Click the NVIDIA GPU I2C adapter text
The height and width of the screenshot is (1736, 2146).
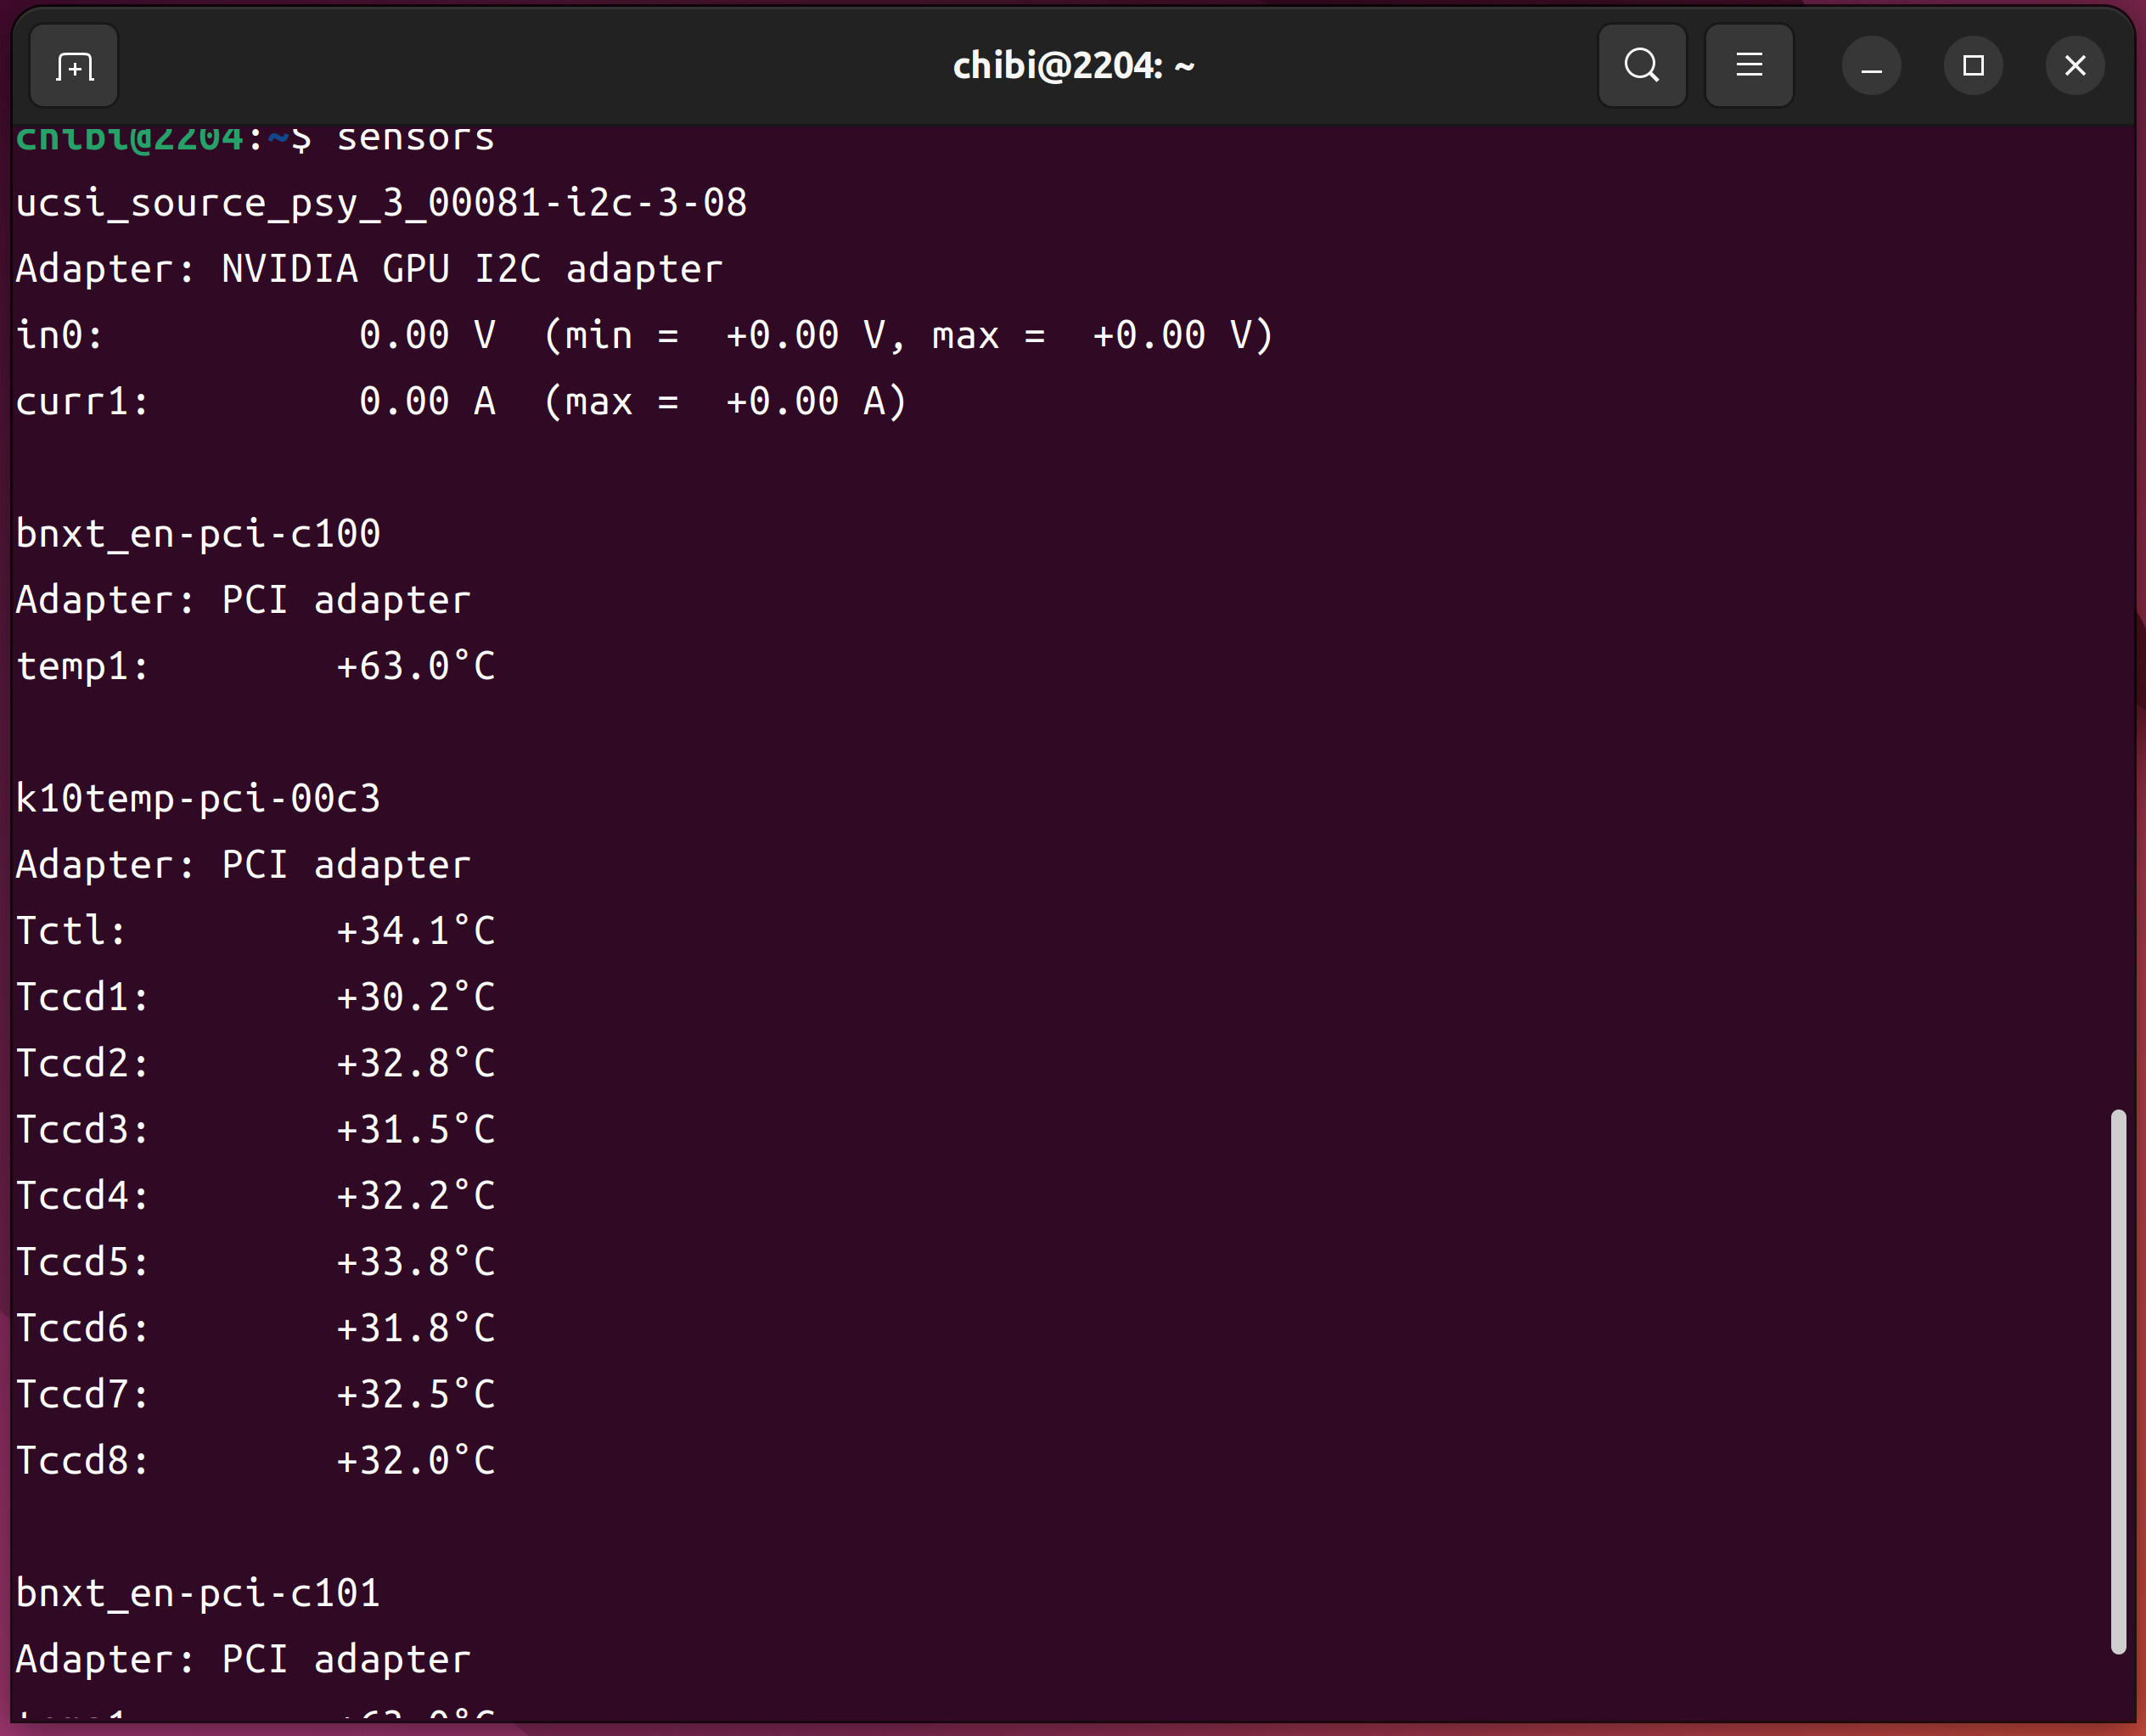pos(471,269)
